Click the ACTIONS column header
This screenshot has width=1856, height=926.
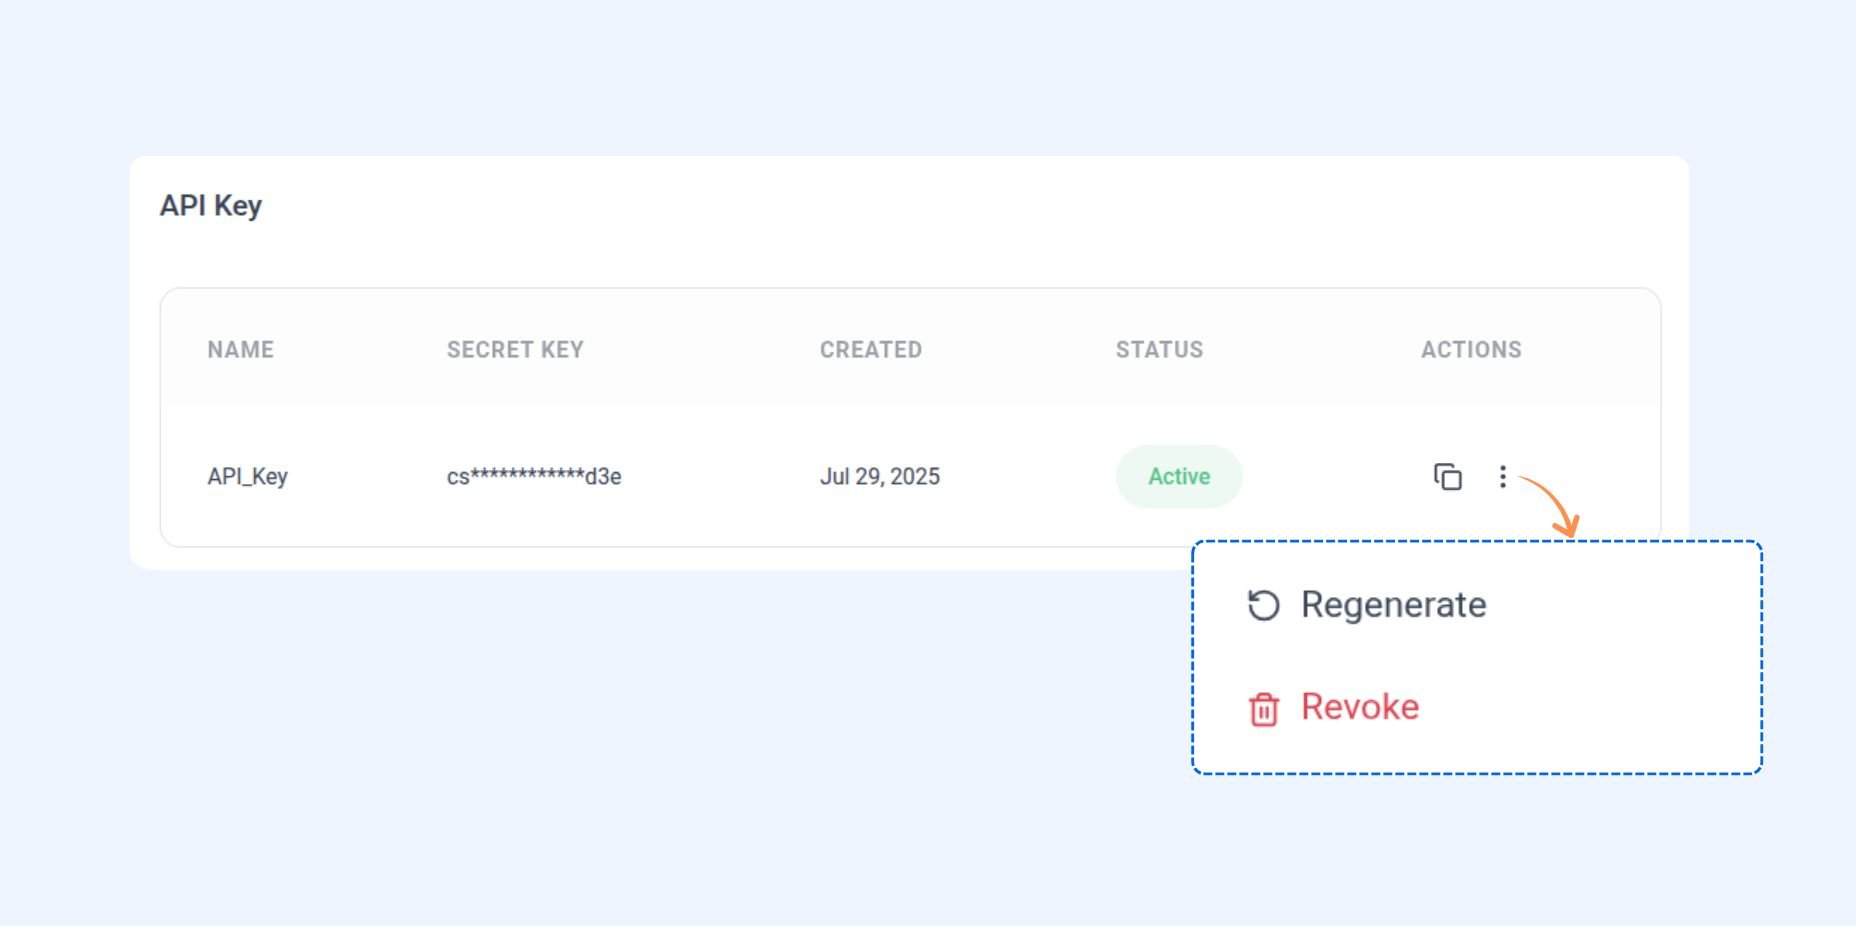click(1471, 350)
